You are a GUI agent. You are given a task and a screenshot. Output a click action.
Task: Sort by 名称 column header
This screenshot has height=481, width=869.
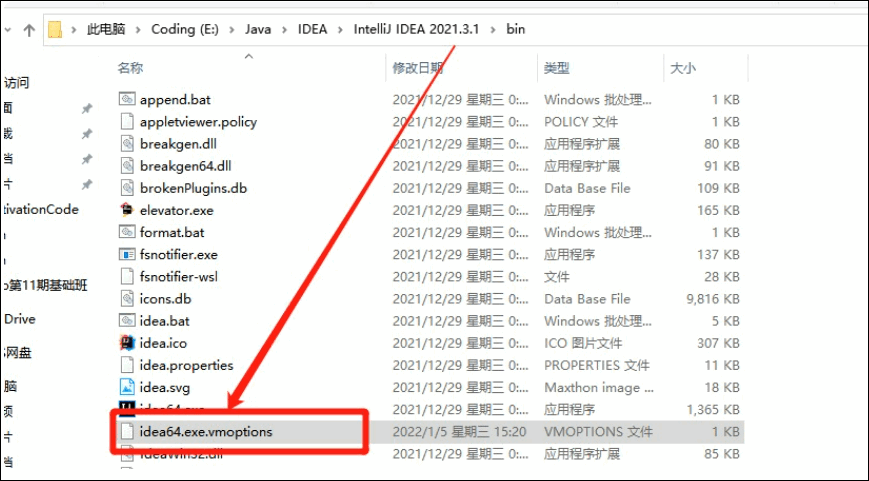tap(131, 68)
